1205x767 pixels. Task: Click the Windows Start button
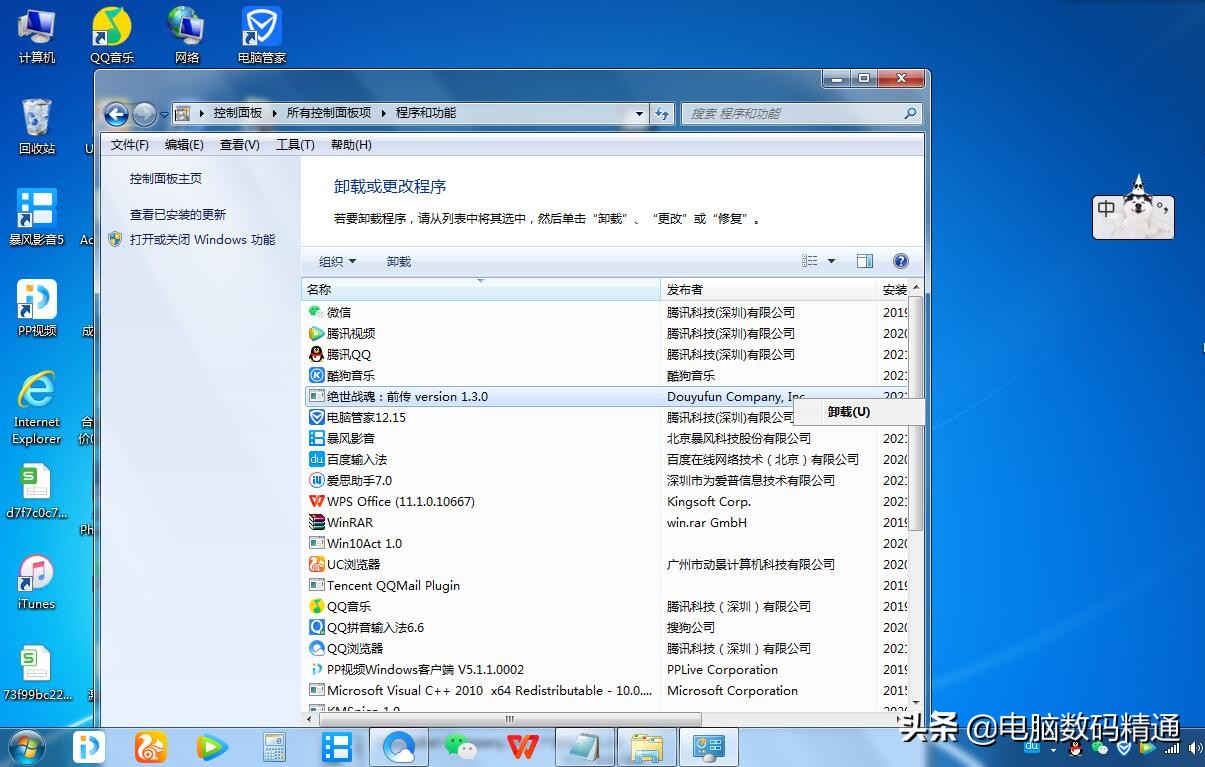(x=27, y=747)
